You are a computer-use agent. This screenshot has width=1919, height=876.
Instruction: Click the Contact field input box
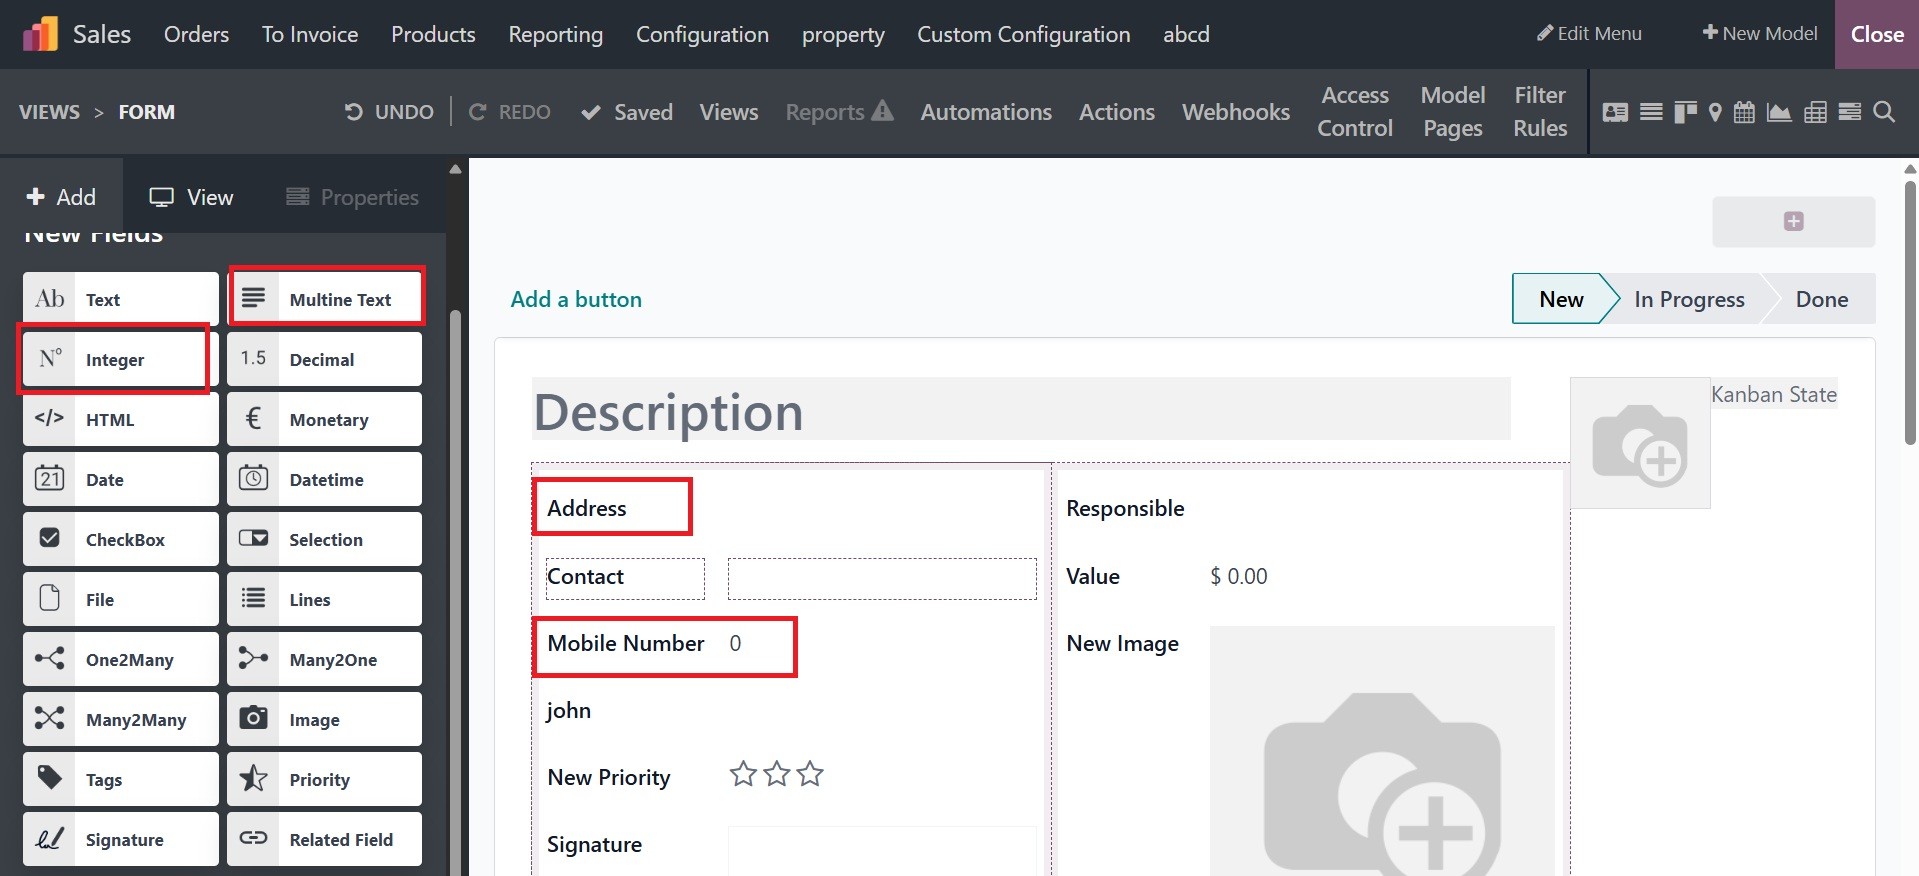tap(881, 579)
